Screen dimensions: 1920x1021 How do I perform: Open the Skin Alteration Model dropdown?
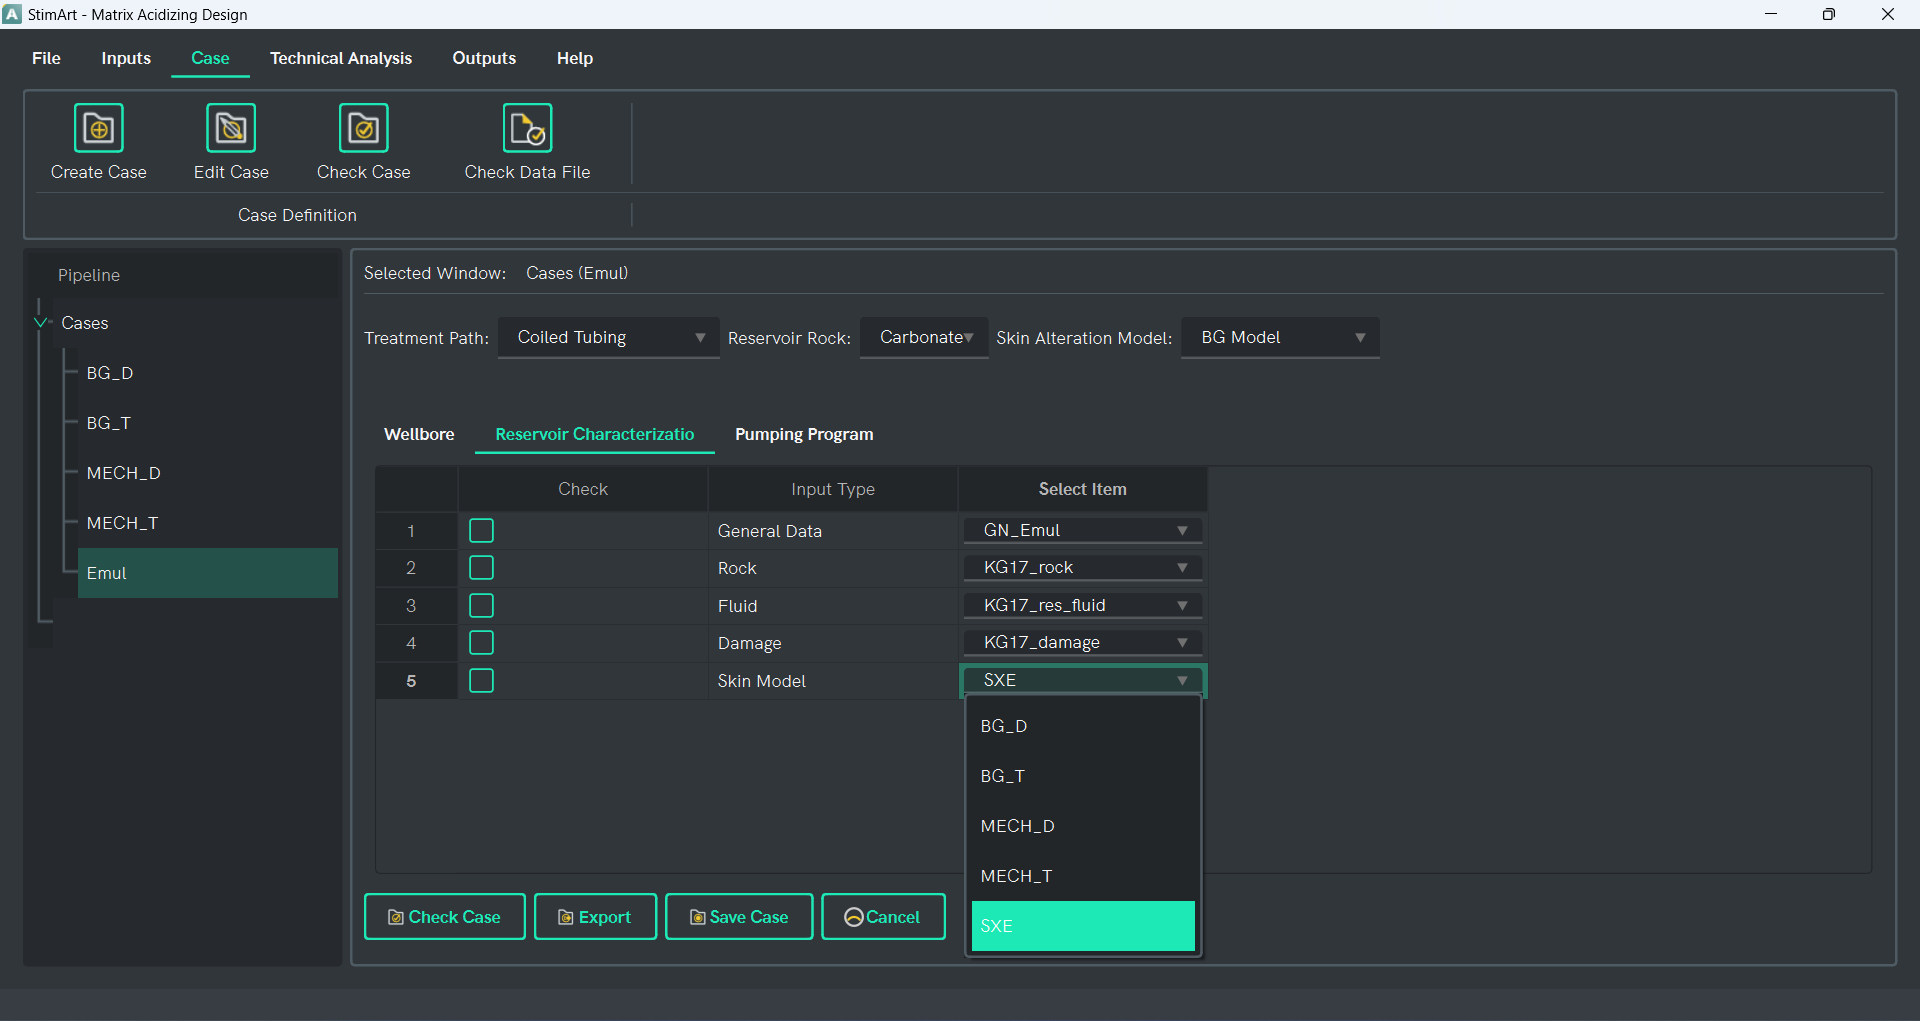[1280, 338]
